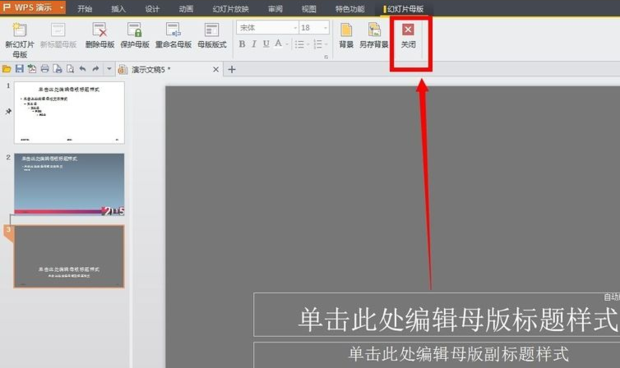
Task: Toggle italic formatting
Action: pos(254,44)
